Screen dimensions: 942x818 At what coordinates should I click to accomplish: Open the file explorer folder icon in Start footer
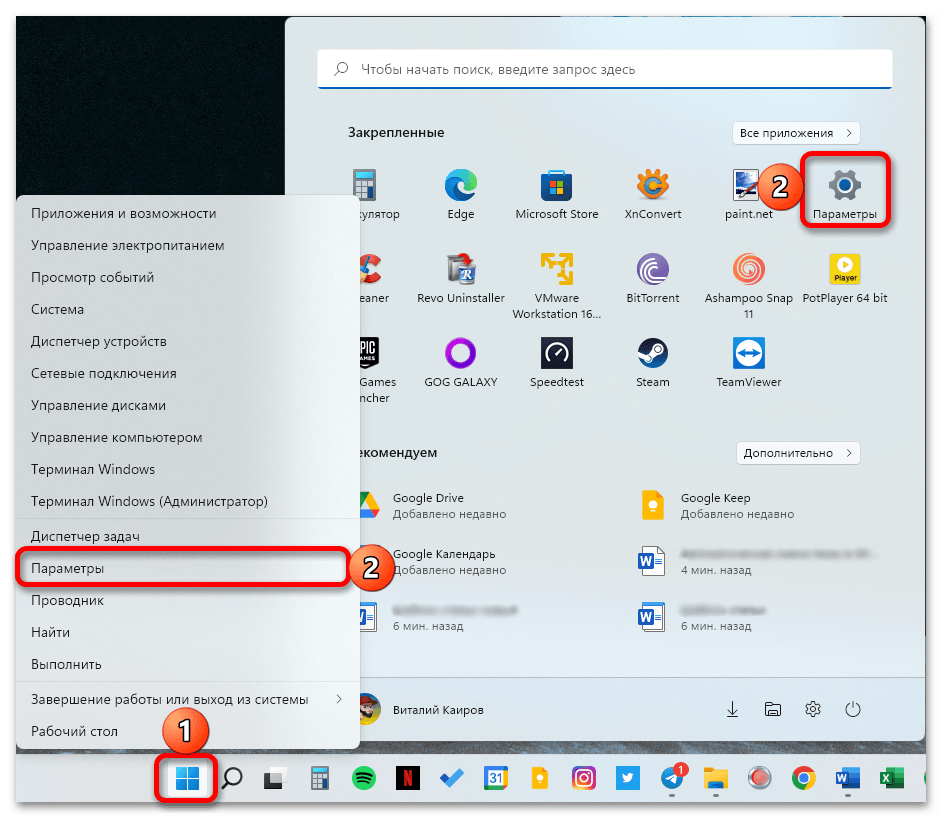[773, 709]
